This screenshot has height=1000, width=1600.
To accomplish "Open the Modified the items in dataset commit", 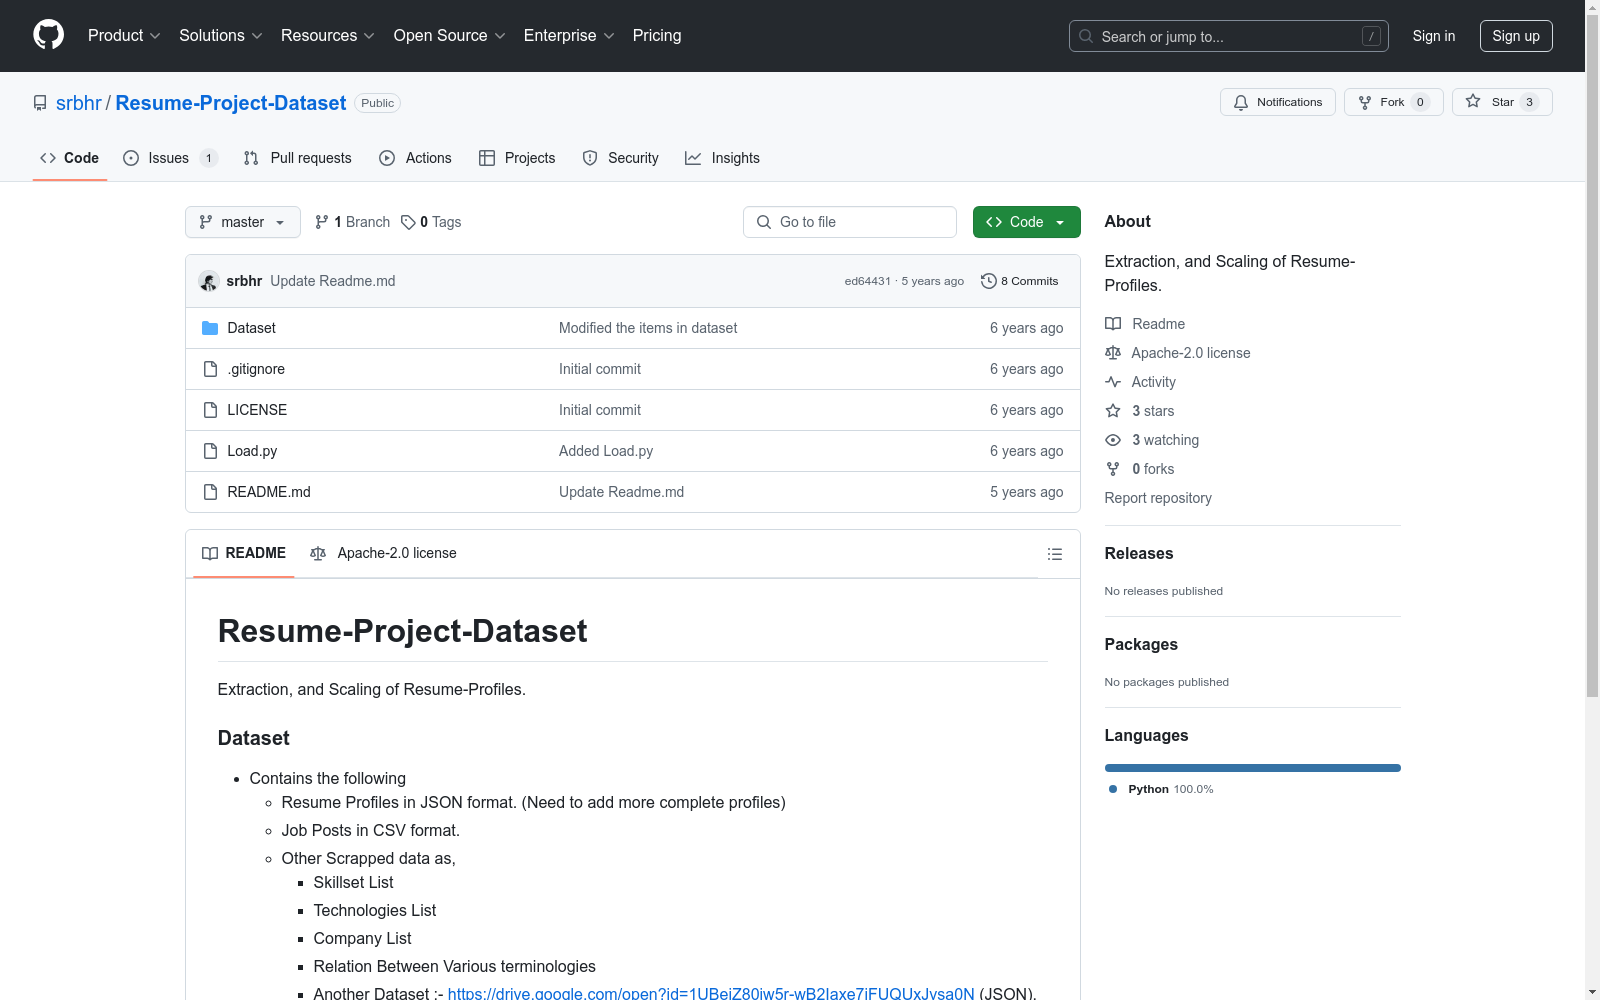I will point(648,328).
